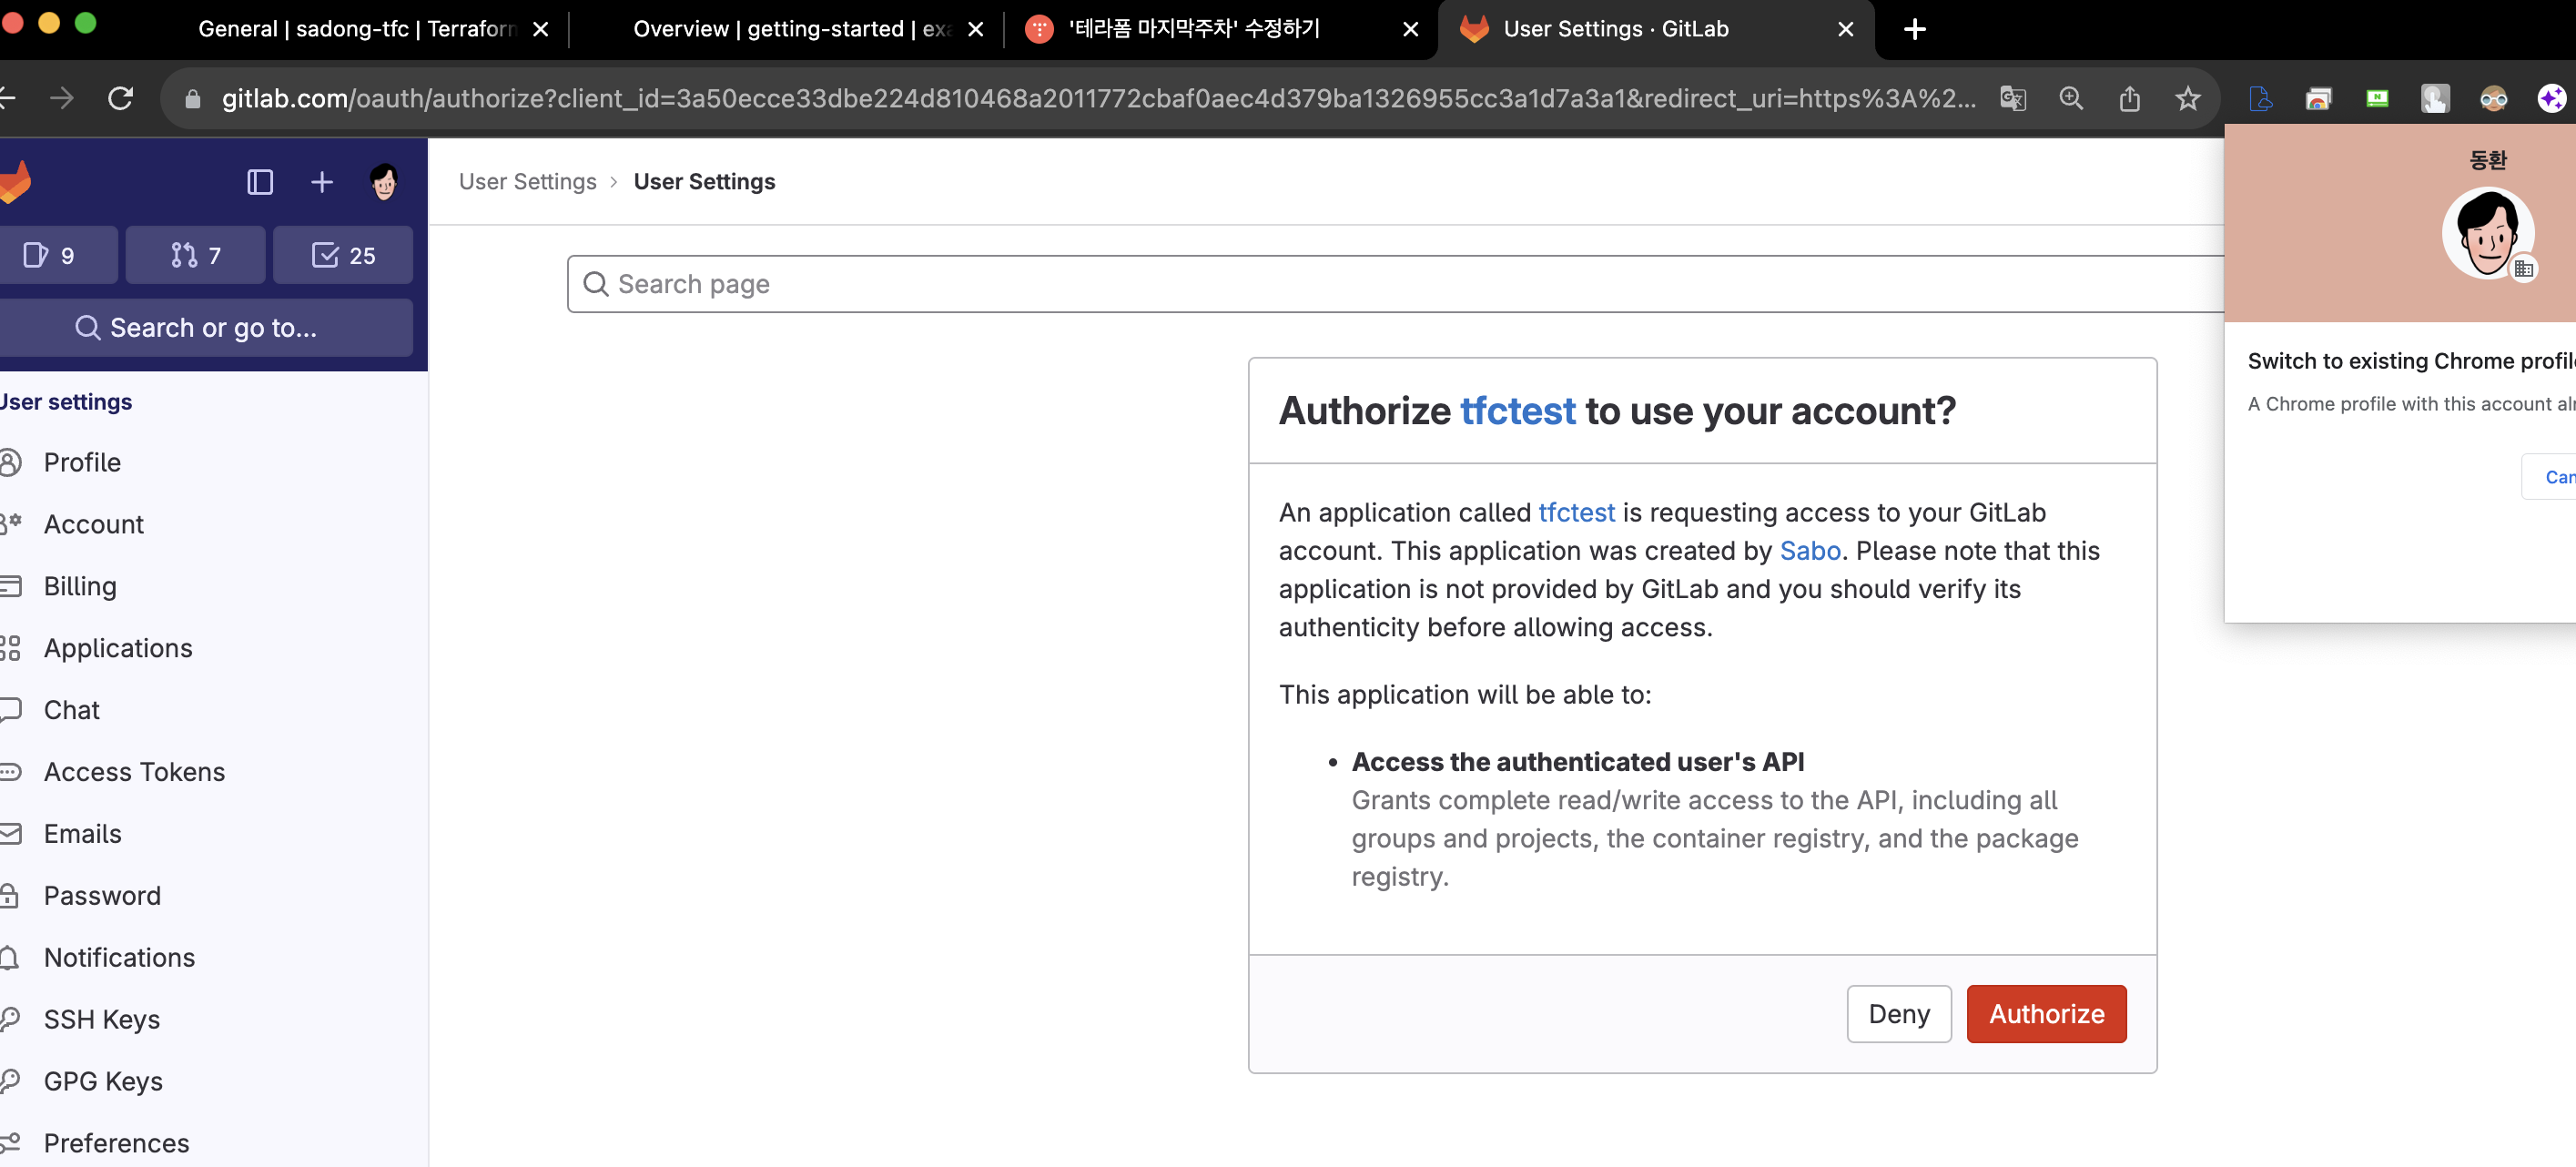Image resolution: width=2576 pixels, height=1167 pixels.
Task: Bookmark page with the star icon
Action: click(x=2188, y=98)
